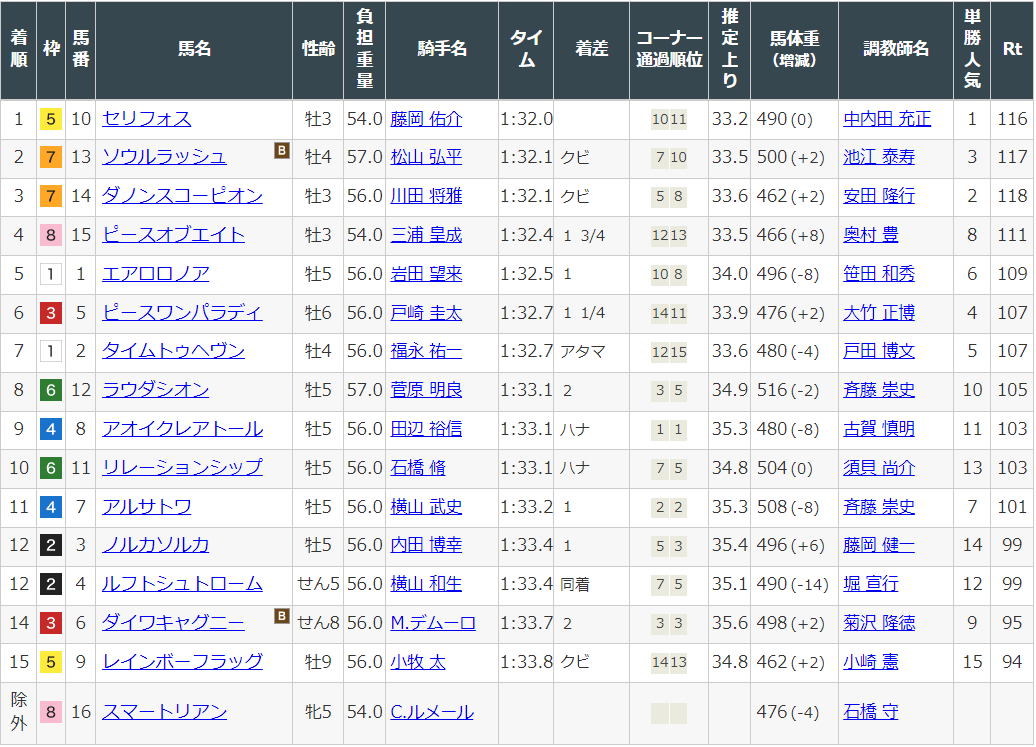This screenshot has height=747, width=1036.
Task: Click margin text アタマ
Action: (x=583, y=351)
